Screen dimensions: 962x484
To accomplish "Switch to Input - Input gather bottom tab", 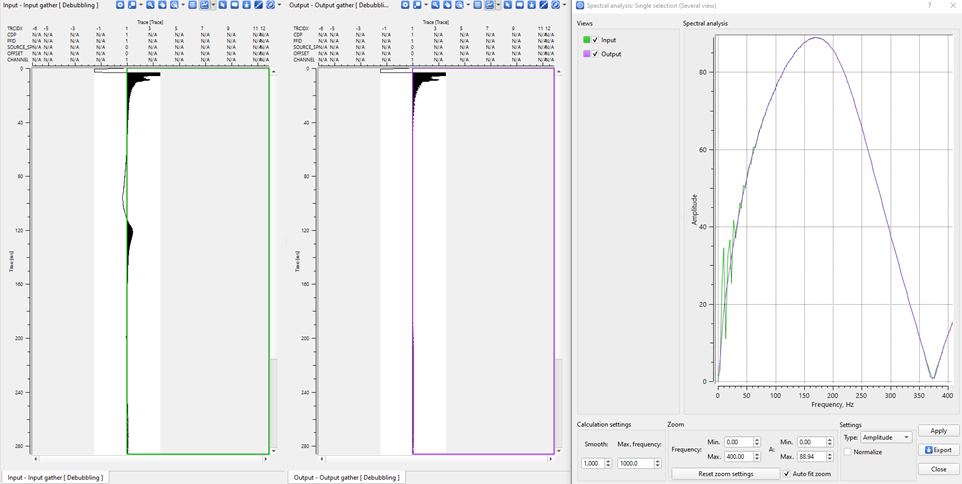I will click(55, 477).
